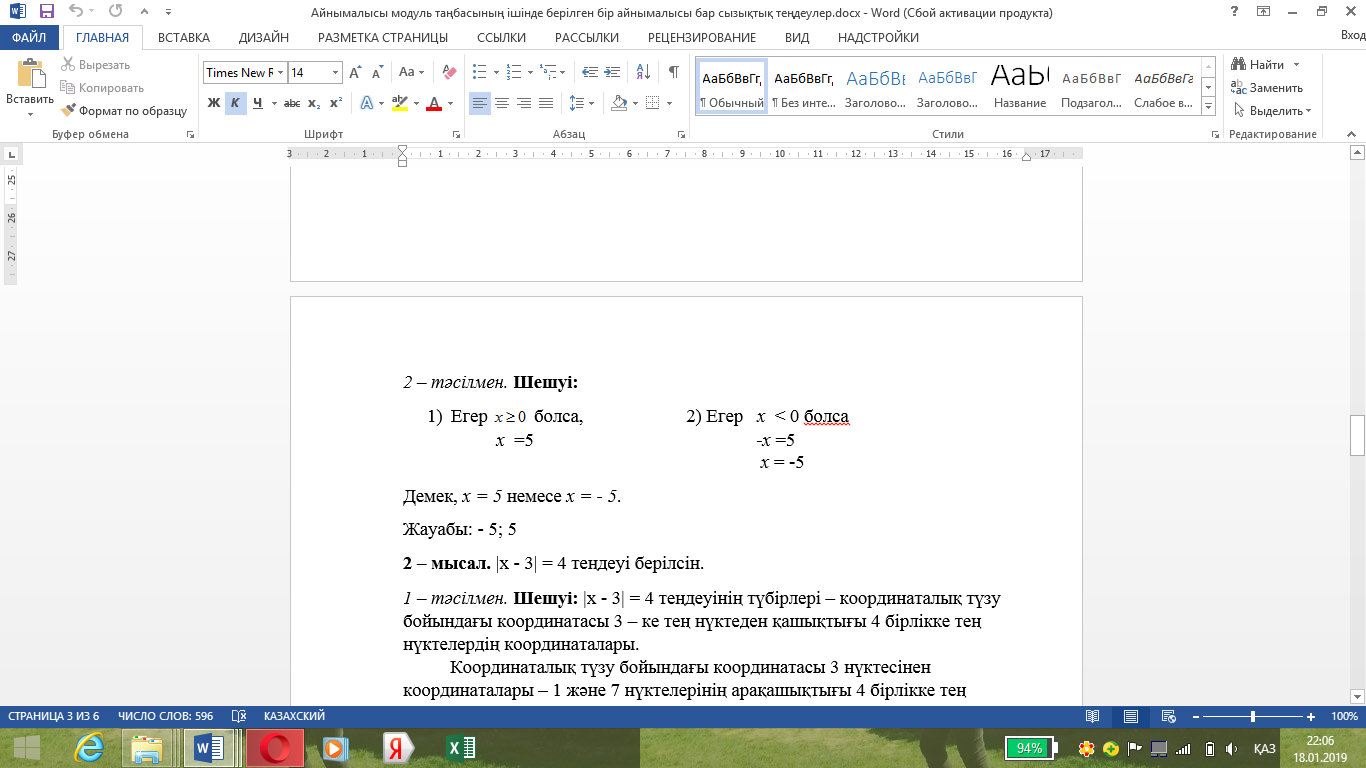Switch to the РАЗМЕТКА СТРАНИЦЫ tab
1366x768 pixels.
click(x=383, y=38)
